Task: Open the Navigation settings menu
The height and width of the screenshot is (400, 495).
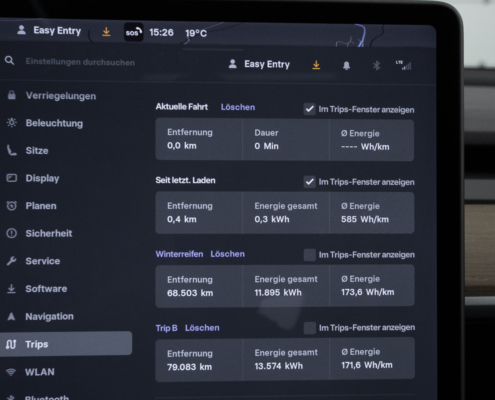Action: click(50, 316)
